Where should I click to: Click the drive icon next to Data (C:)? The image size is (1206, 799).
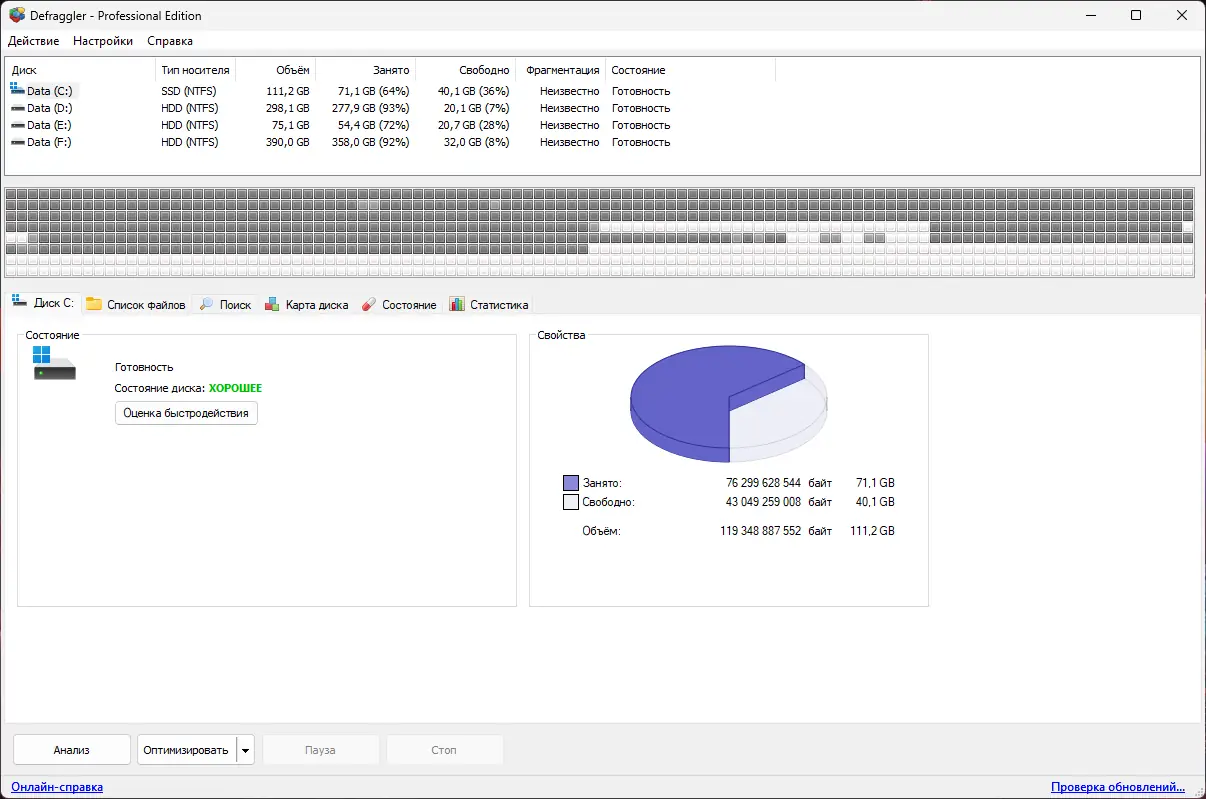tap(17, 89)
